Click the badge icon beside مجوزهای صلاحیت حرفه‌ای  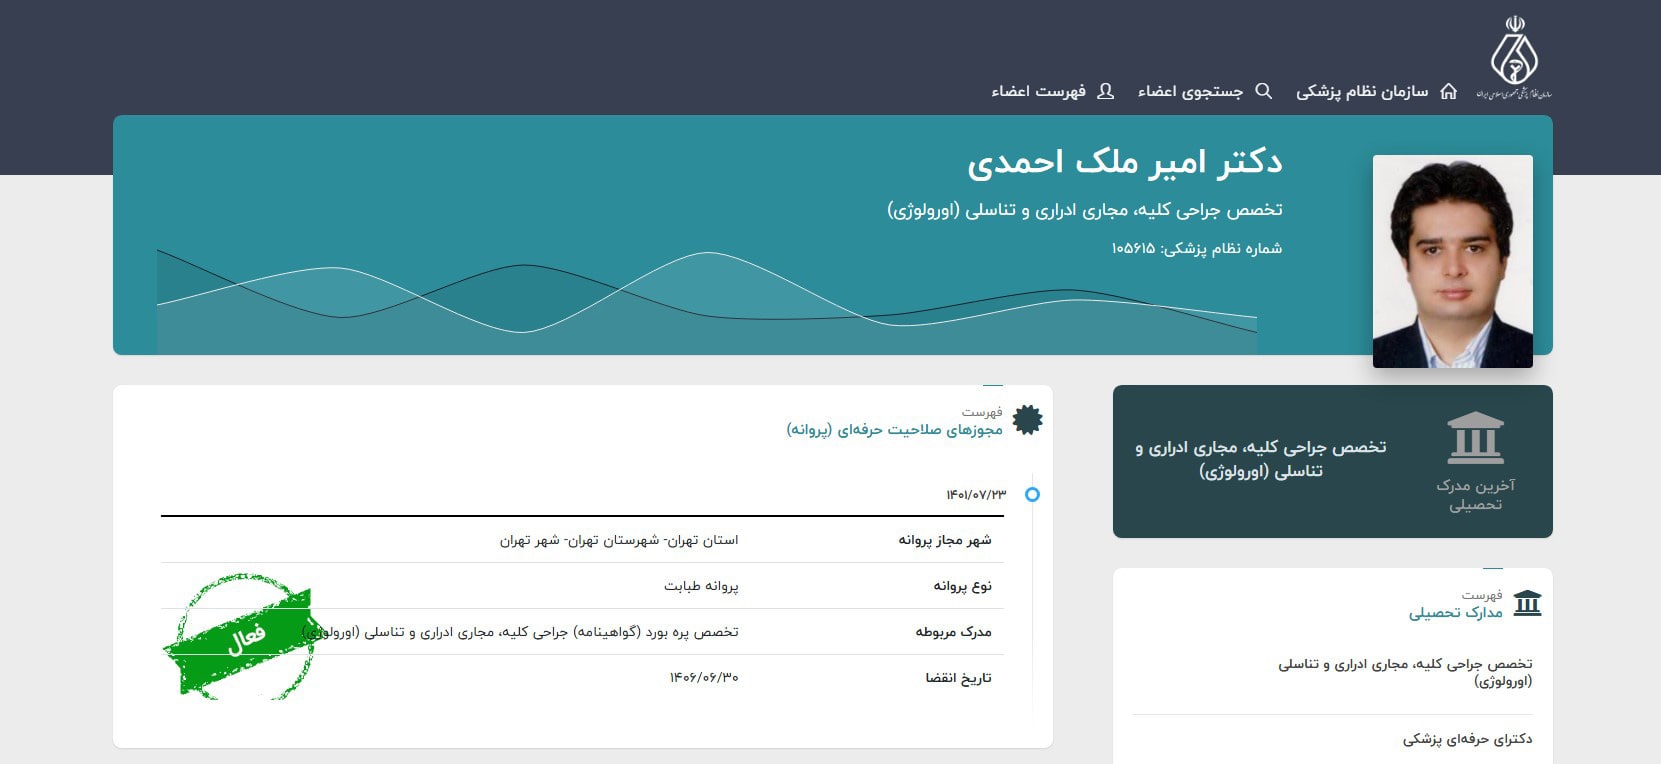click(1027, 420)
